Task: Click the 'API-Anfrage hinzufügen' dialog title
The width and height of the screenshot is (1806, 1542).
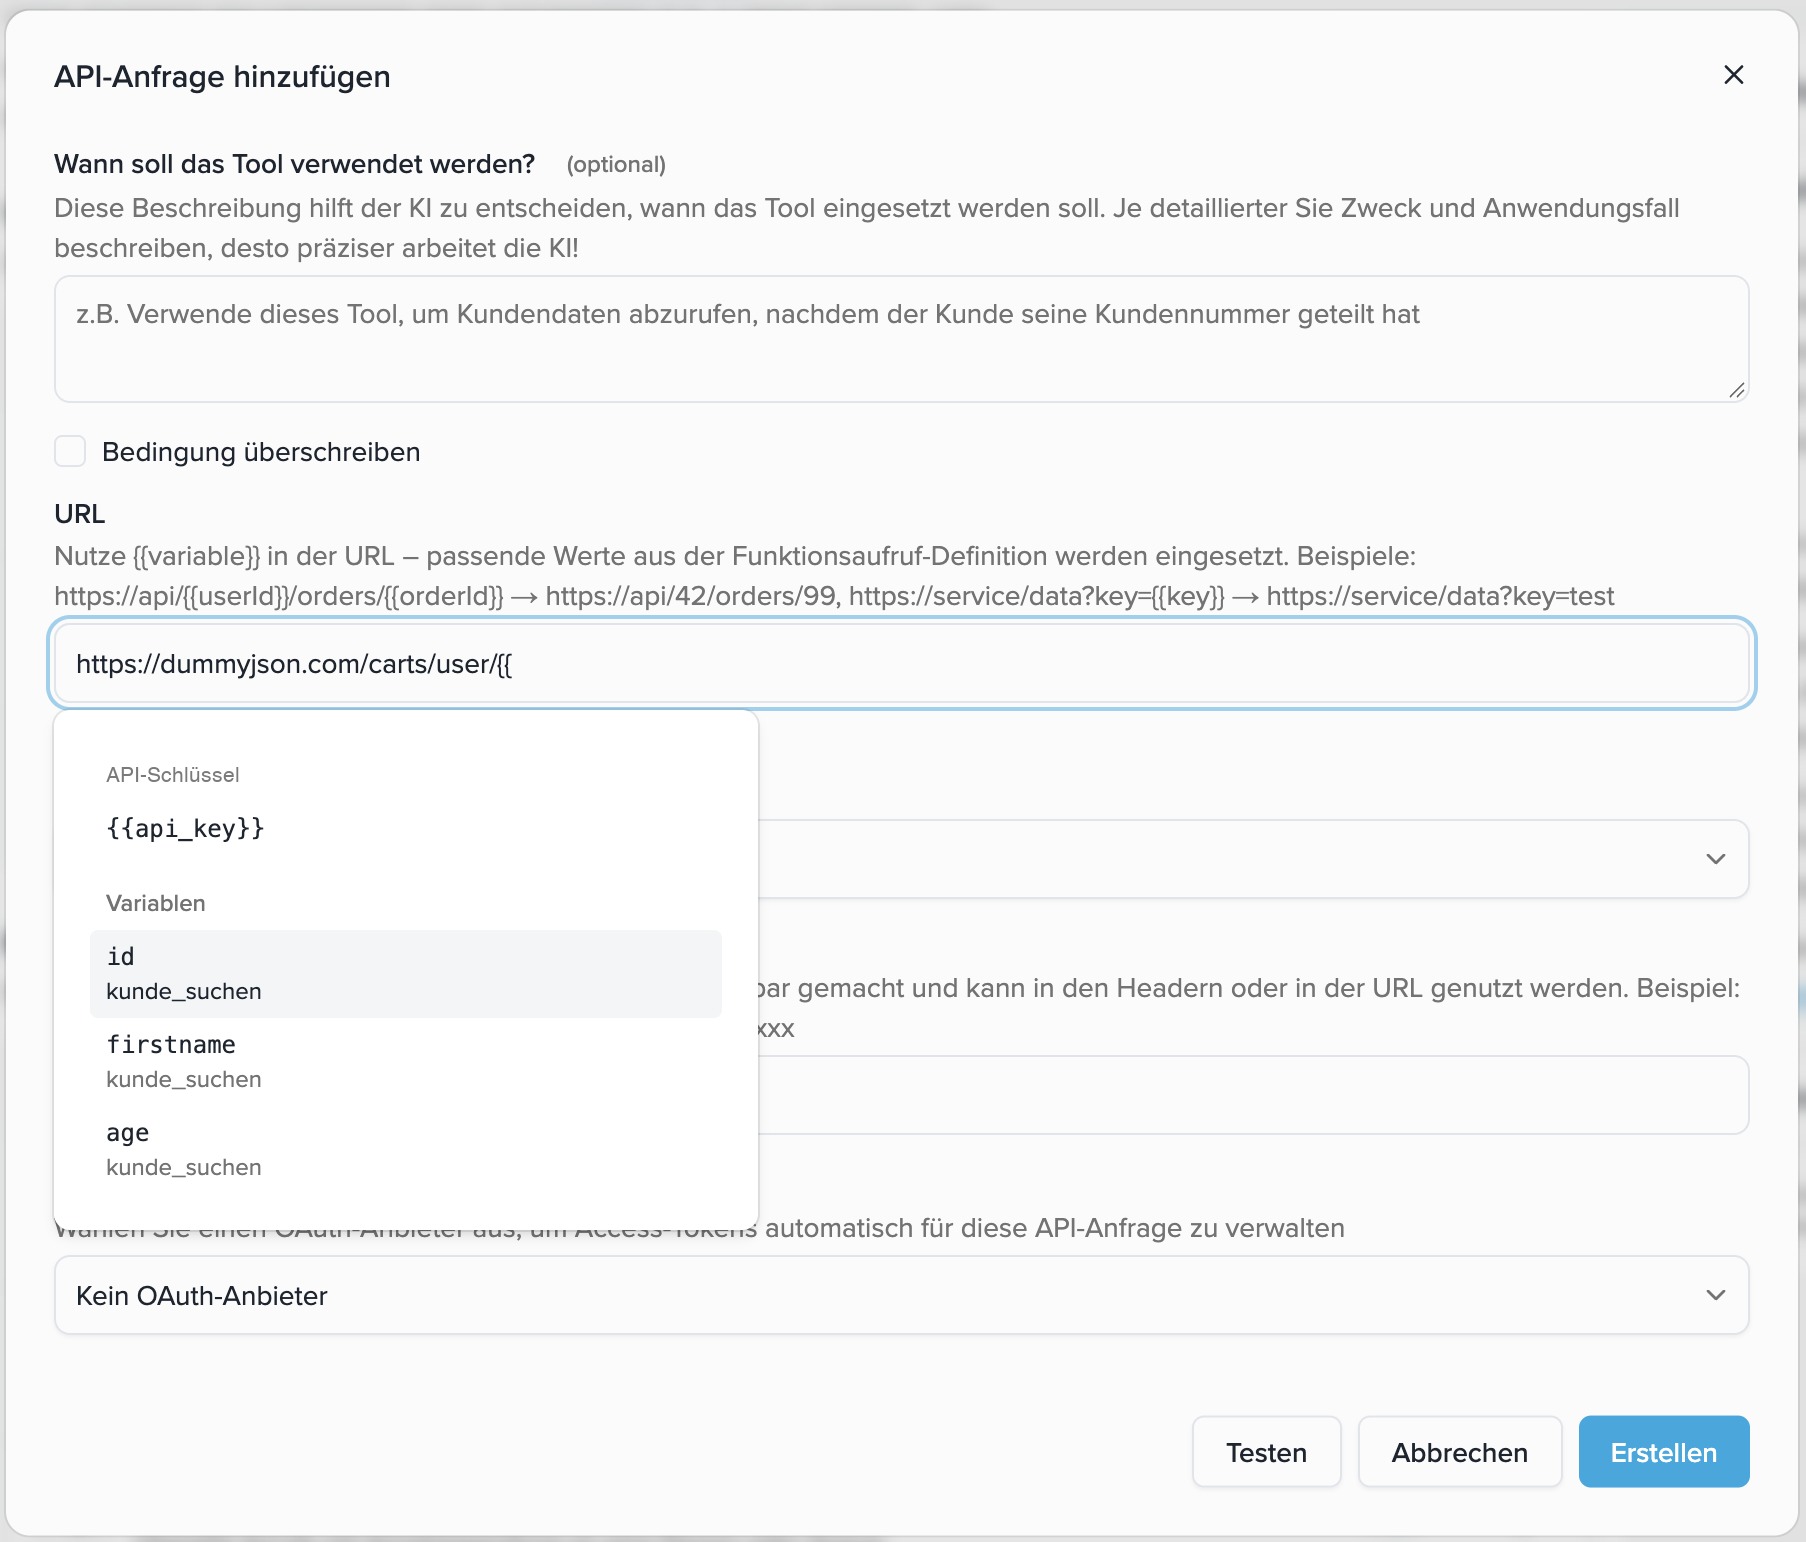Action: click(x=222, y=77)
